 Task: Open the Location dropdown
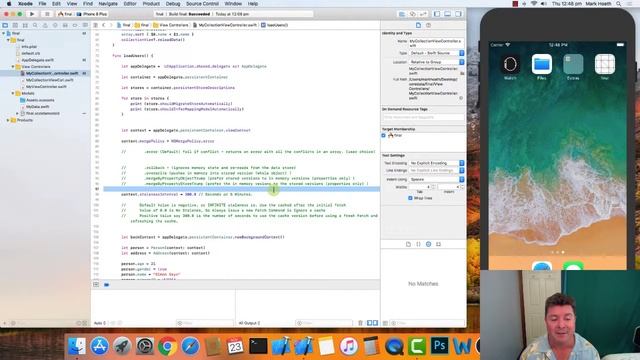(x=436, y=62)
